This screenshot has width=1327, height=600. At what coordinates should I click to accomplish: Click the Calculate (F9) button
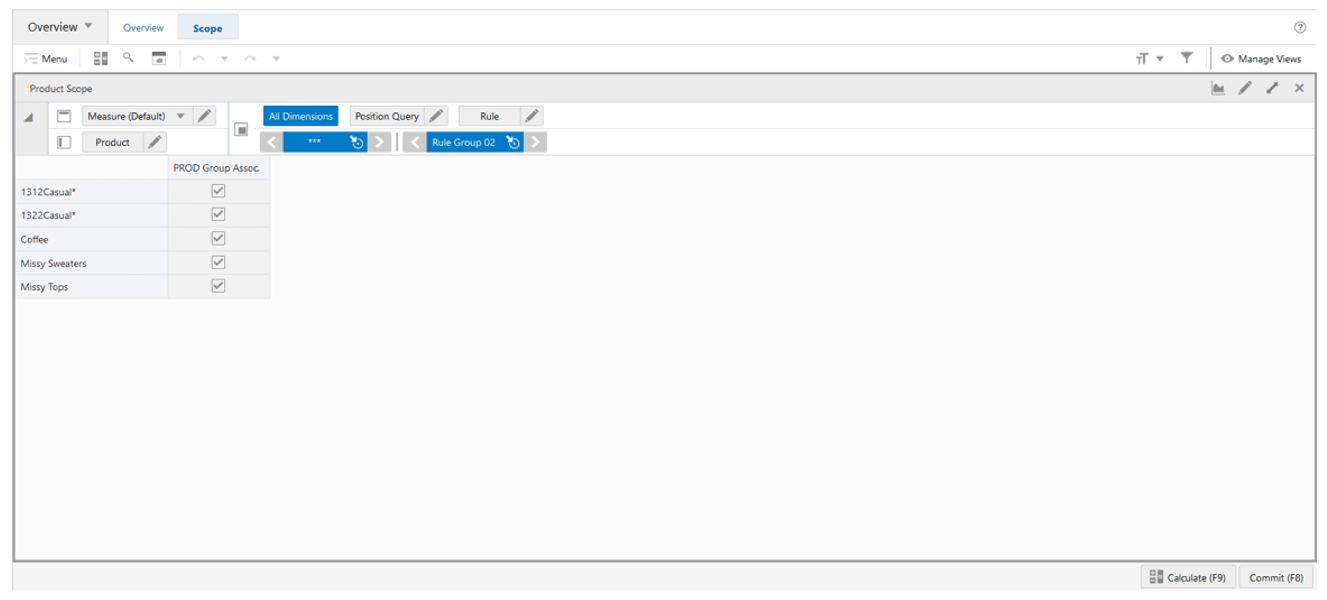(1190, 577)
